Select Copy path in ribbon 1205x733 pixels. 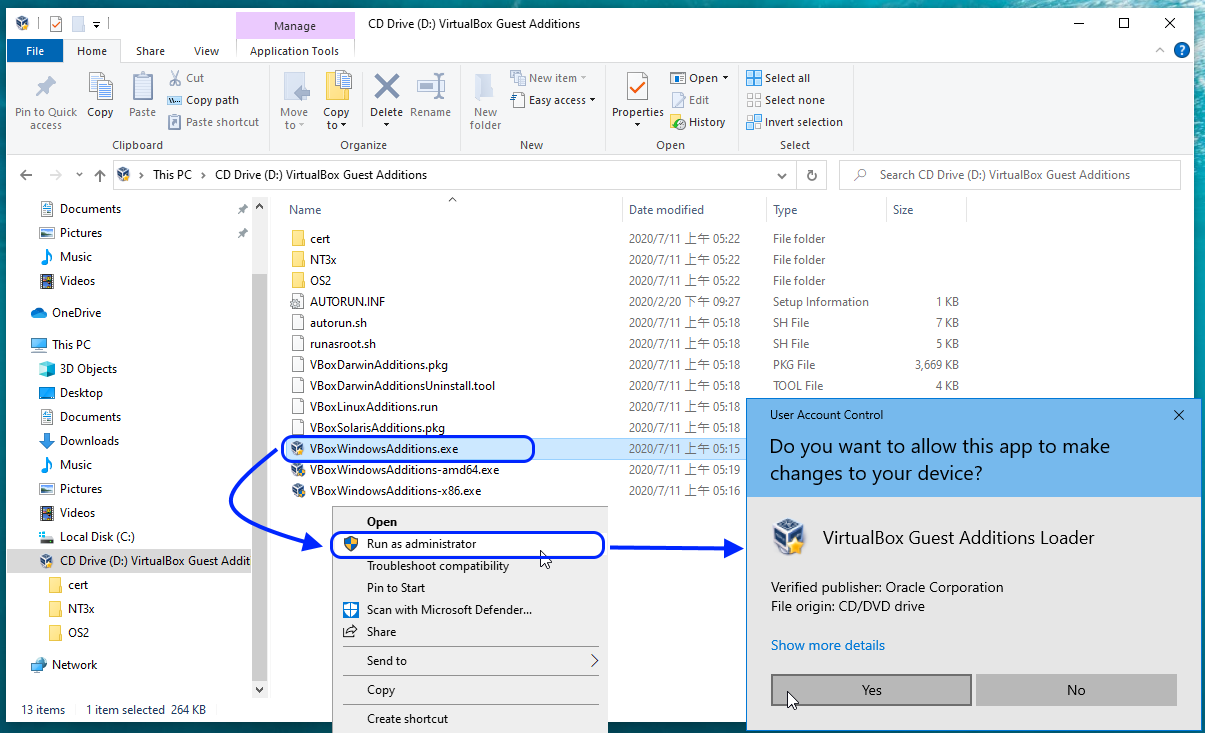(203, 100)
